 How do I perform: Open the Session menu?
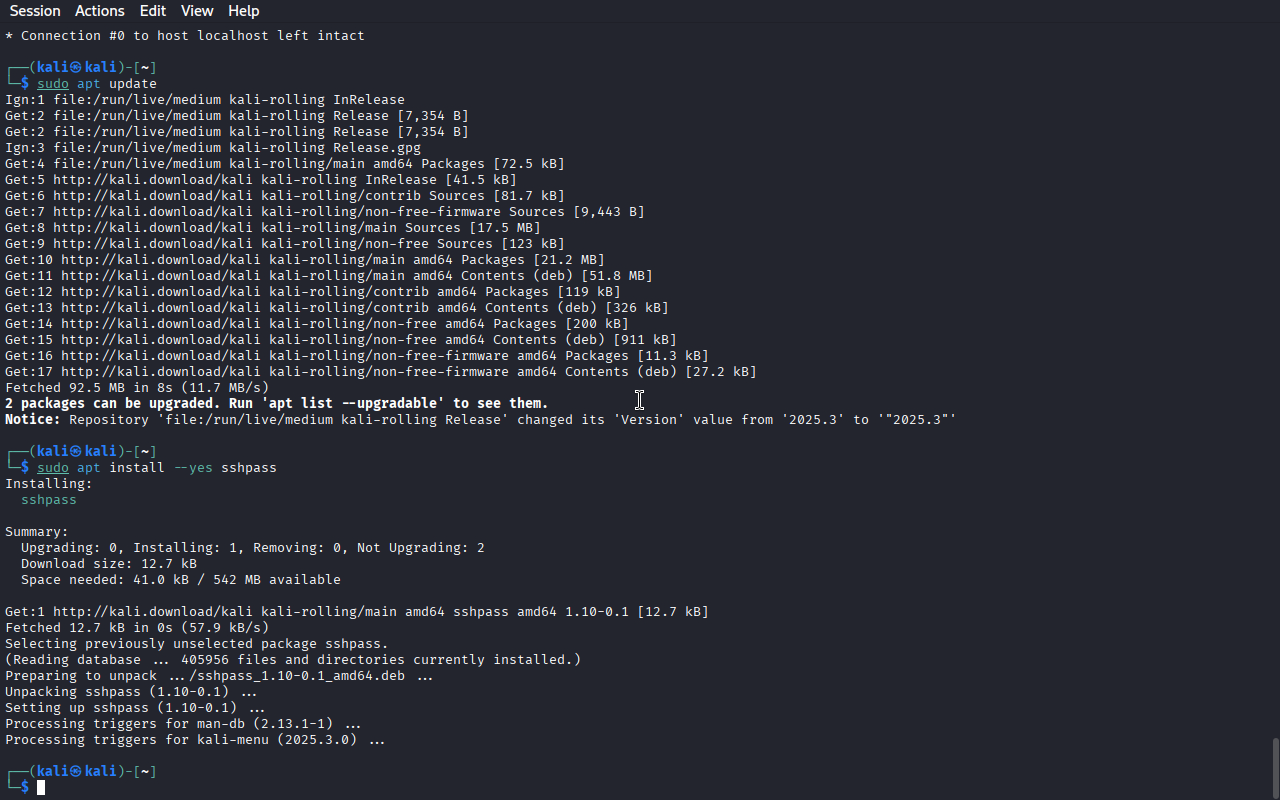coord(35,11)
